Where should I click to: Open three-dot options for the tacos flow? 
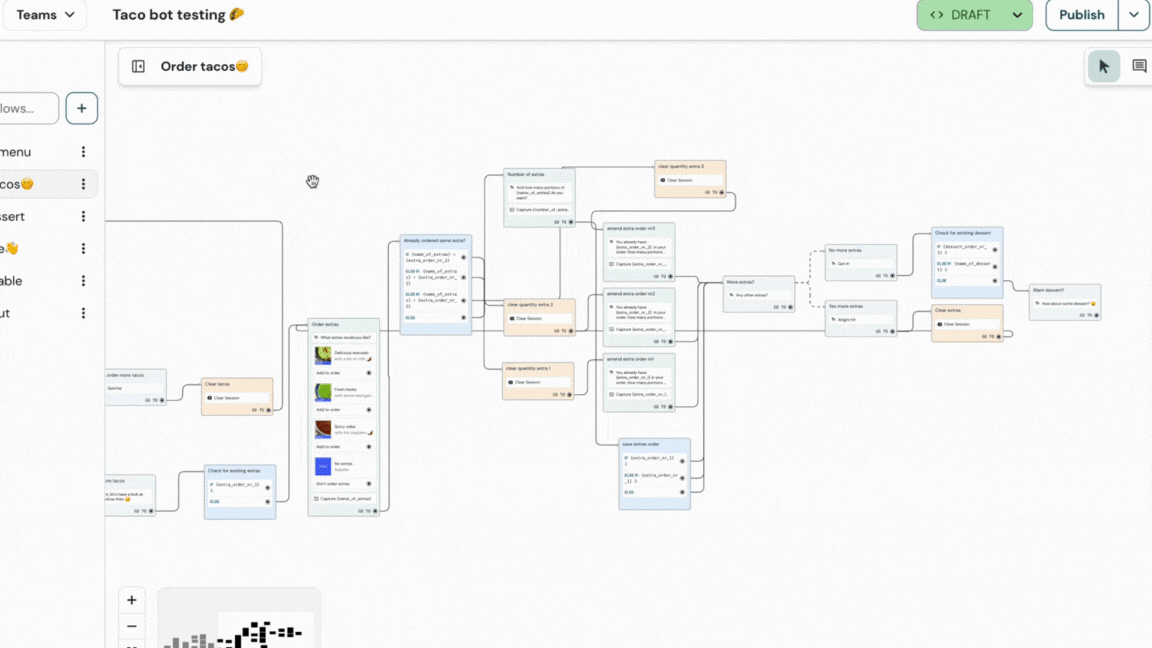(83, 184)
